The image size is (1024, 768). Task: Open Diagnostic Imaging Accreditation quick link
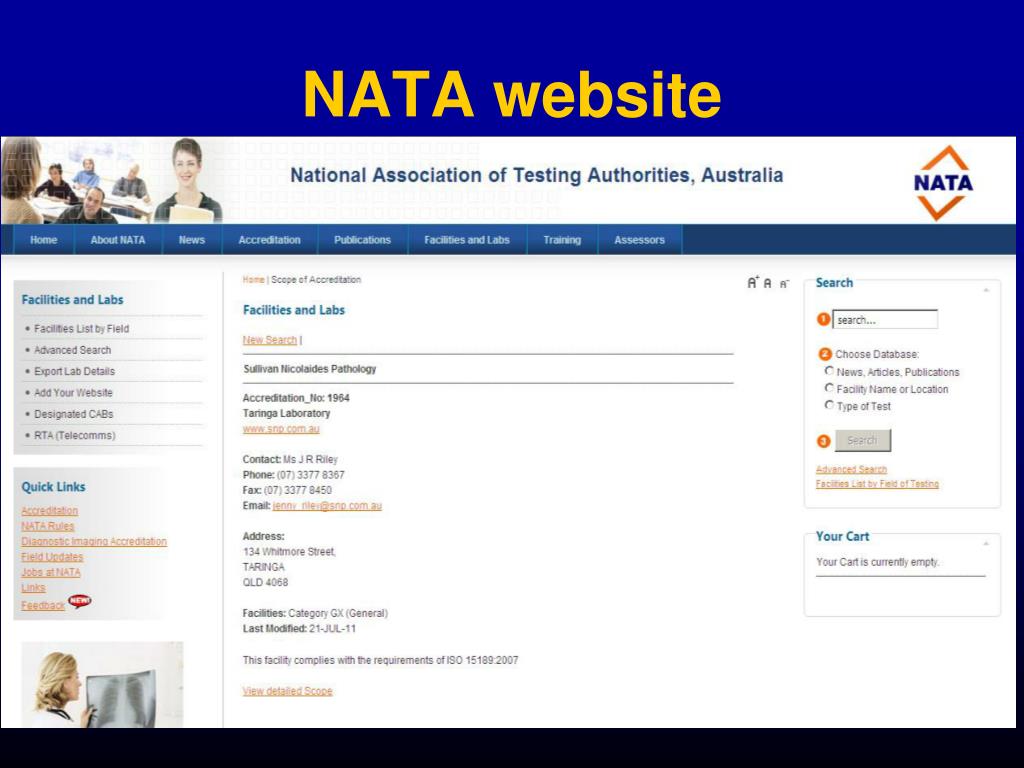pyautogui.click(x=94, y=541)
